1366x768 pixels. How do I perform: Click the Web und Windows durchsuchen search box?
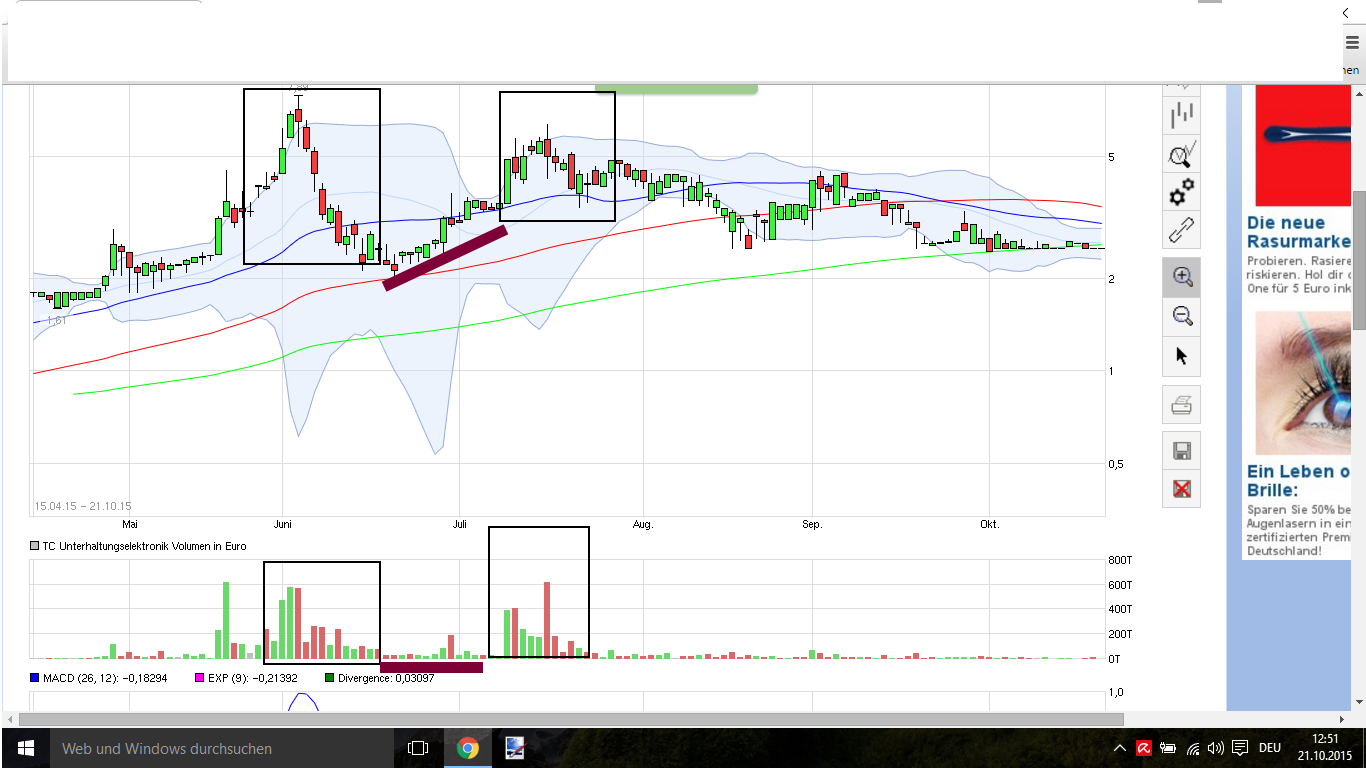click(x=222, y=748)
